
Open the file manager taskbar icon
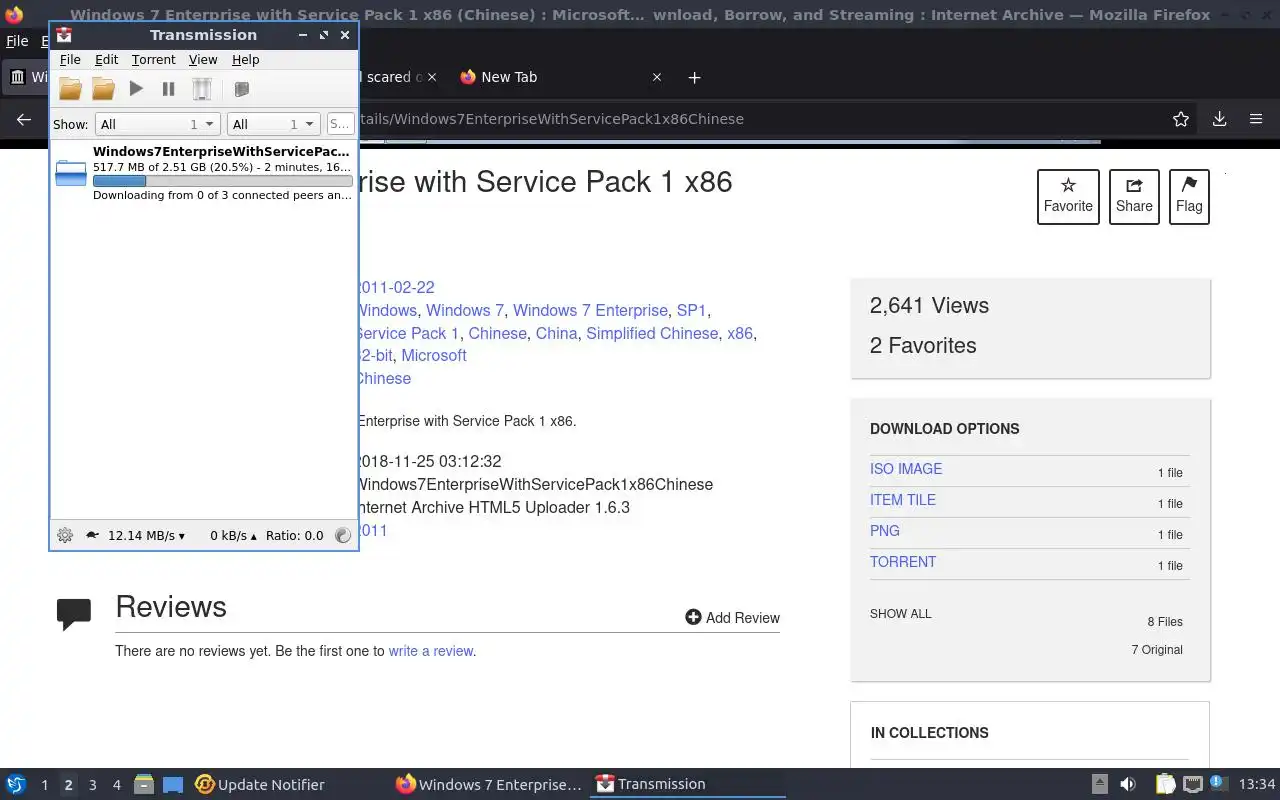[144, 785]
